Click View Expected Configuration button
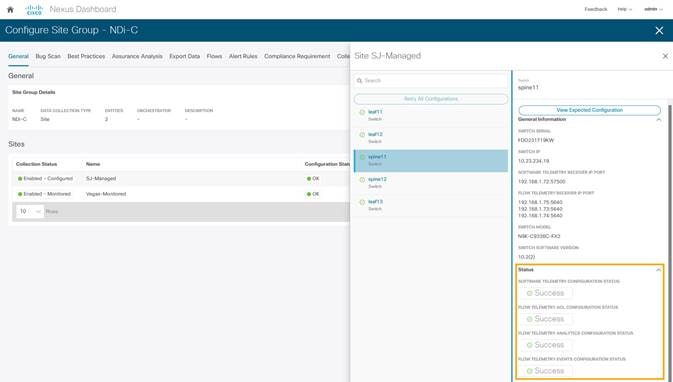This screenshot has height=382, width=673. coord(589,110)
